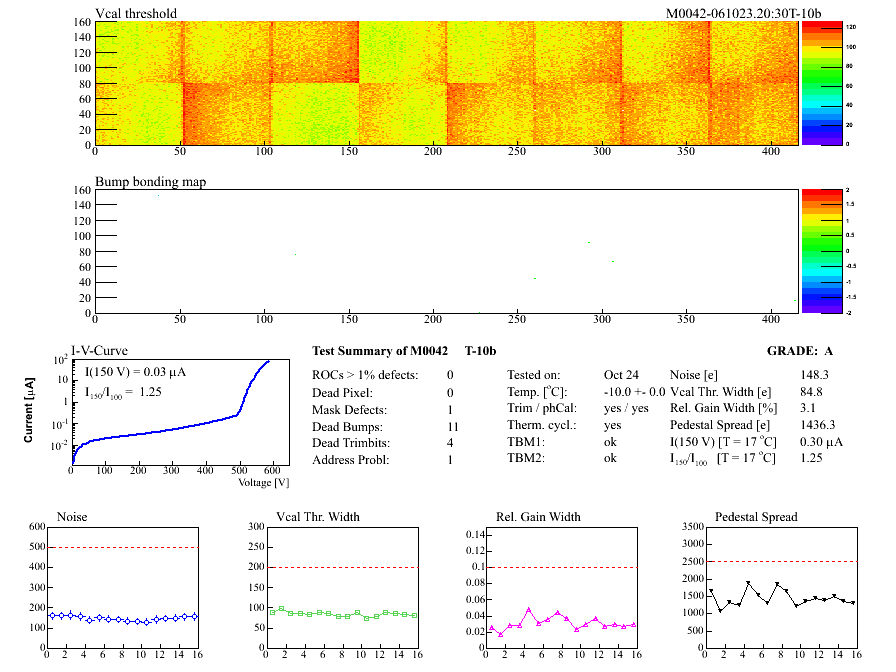Click the Dead Pixel value 0
This screenshot has width=896, height=672.
tap(450, 393)
